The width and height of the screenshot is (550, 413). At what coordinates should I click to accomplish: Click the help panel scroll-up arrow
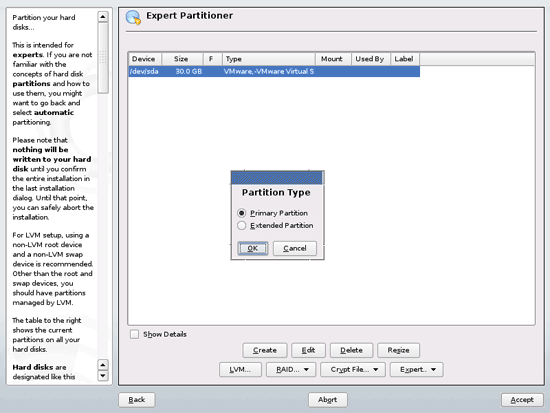103,16
